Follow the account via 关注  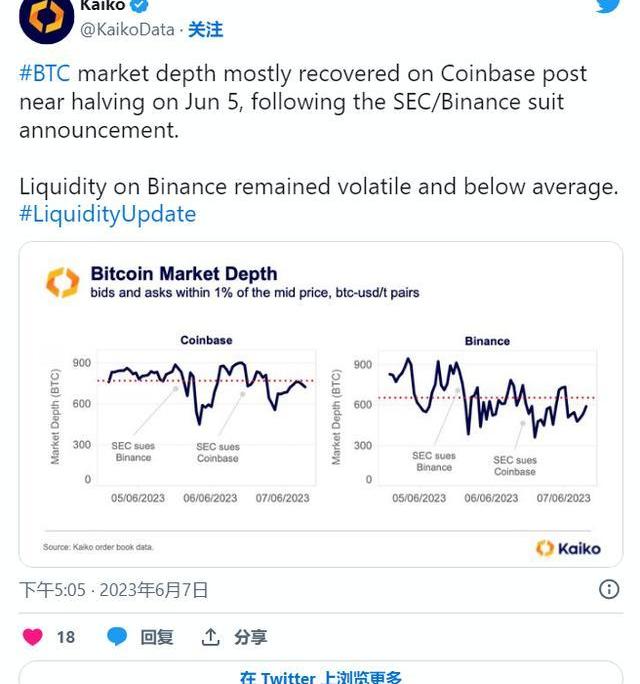click(206, 30)
